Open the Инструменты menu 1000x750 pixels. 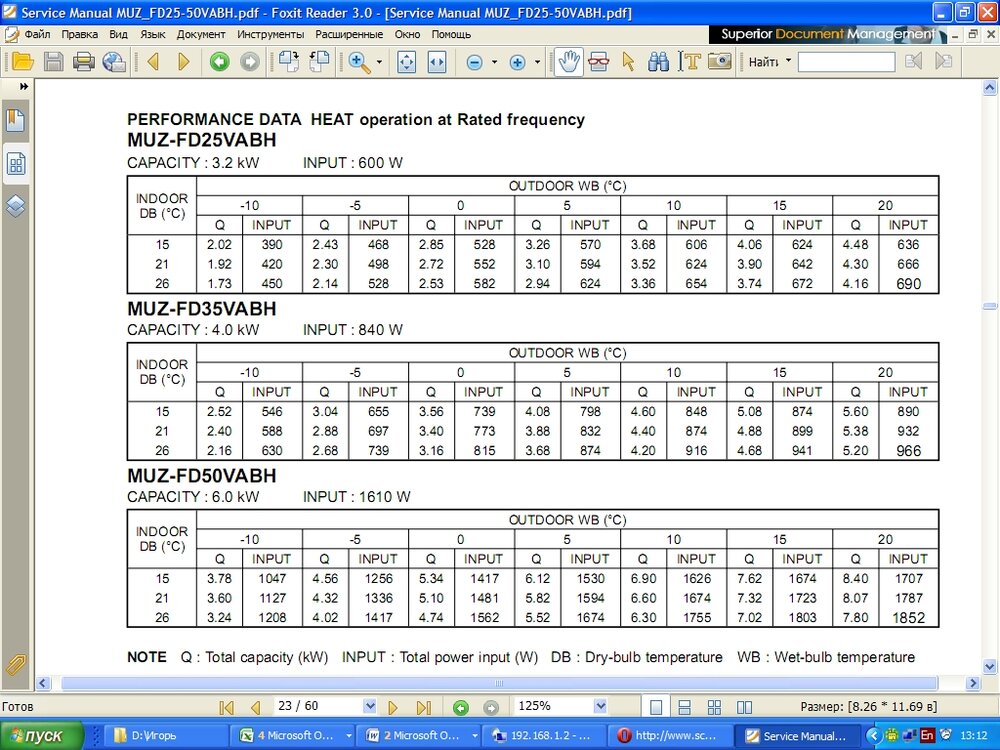pos(270,34)
